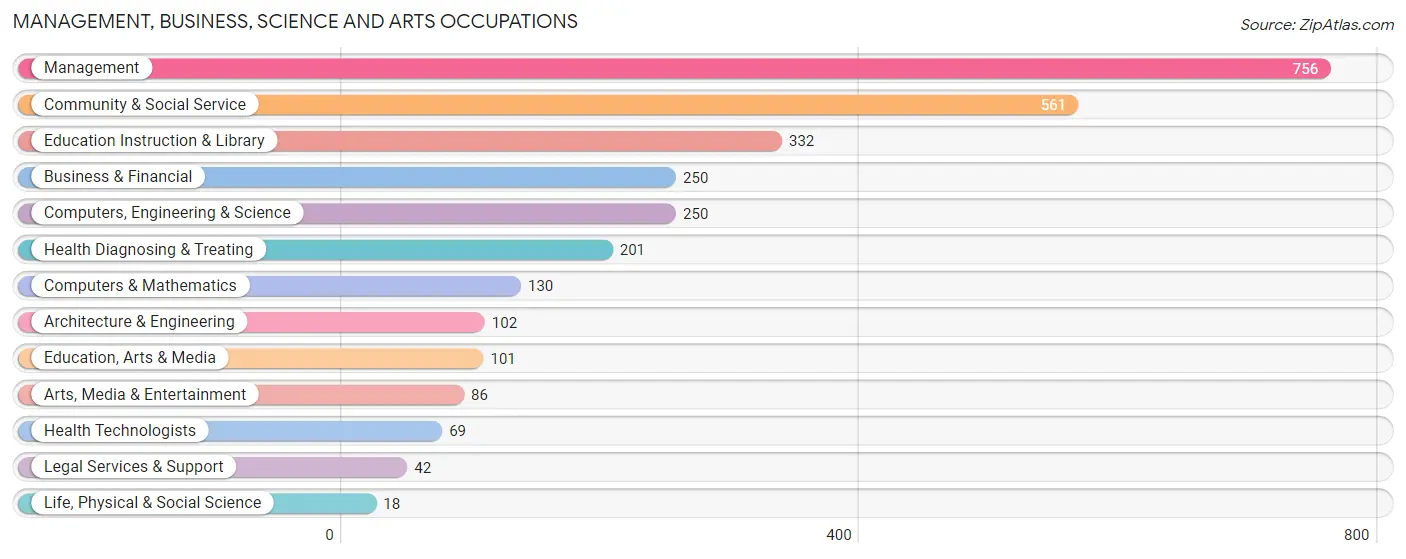Click the Computers & Mathematics label

pyautogui.click(x=140, y=286)
